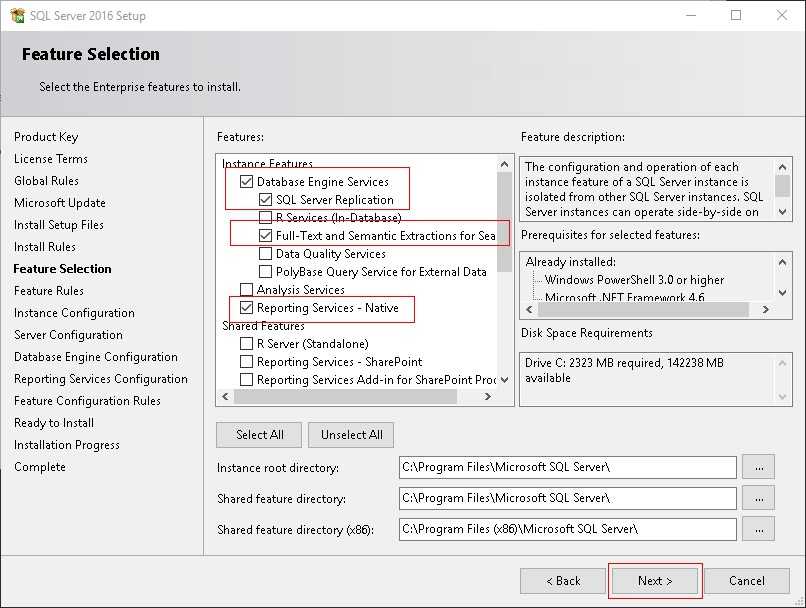This screenshot has height=608, width=806.
Task: Edit the Shared feature directory (x86) field
Action: [x=567, y=529]
